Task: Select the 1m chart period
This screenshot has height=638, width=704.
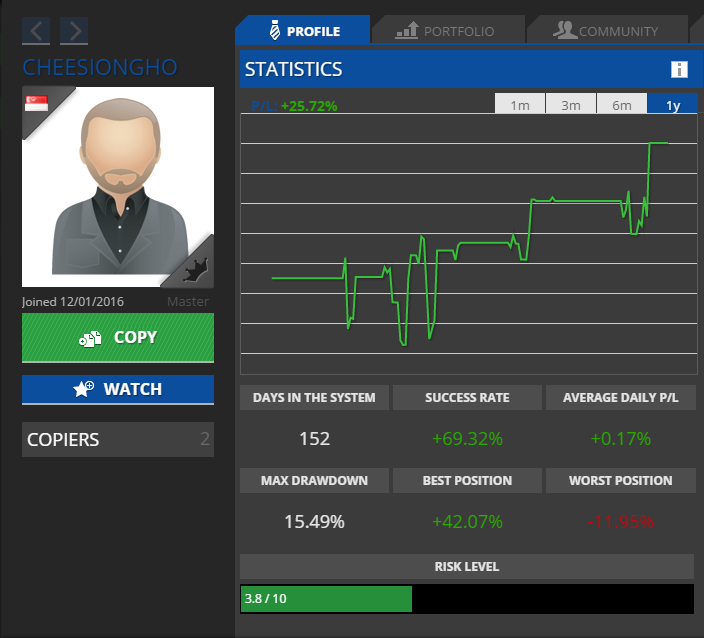Action: [520, 105]
